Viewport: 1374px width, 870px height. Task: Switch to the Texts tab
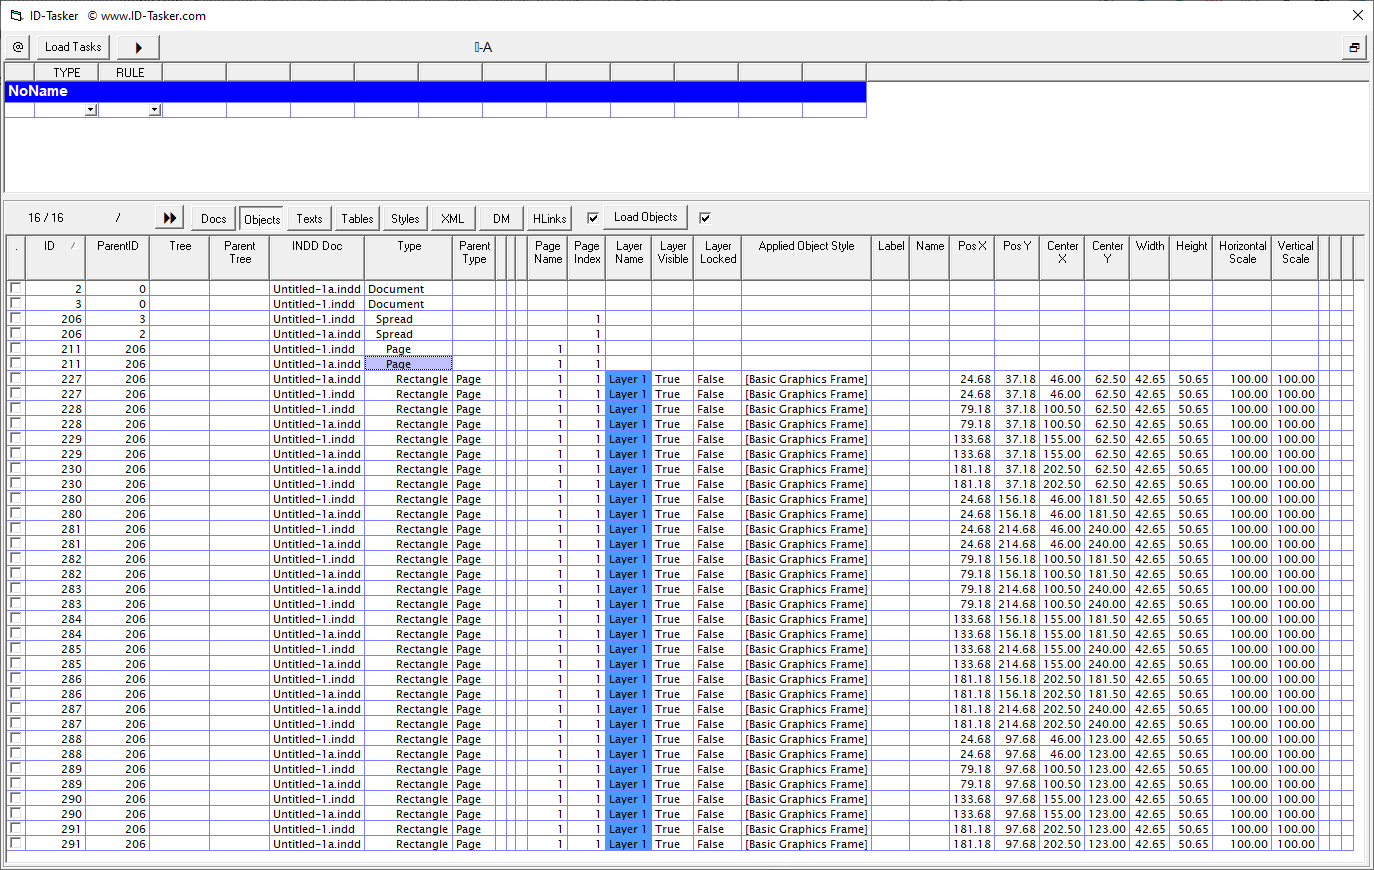308,218
